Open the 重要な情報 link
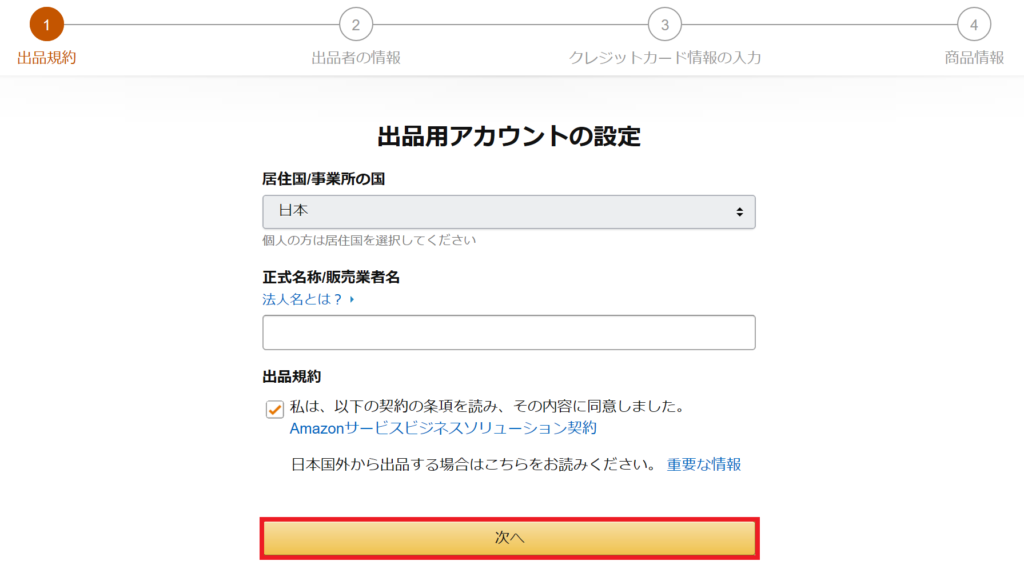 point(704,464)
